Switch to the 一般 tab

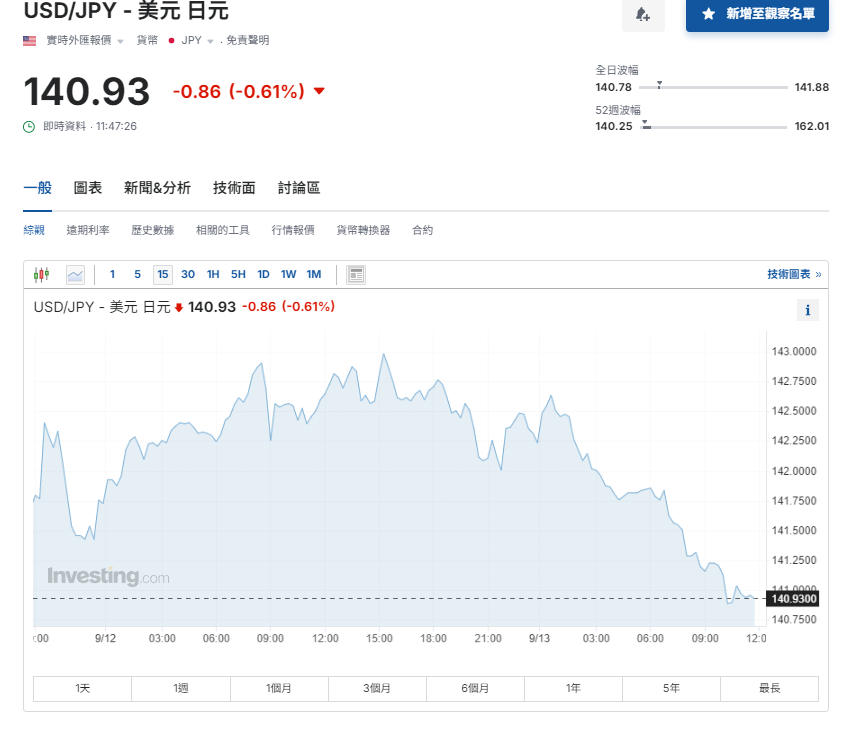pyautogui.click(x=38, y=188)
